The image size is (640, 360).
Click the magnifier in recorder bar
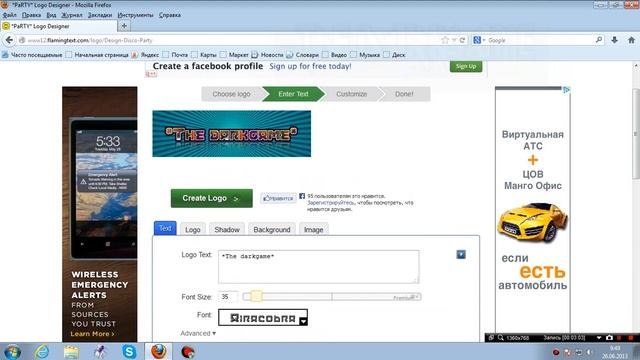pos(500,338)
